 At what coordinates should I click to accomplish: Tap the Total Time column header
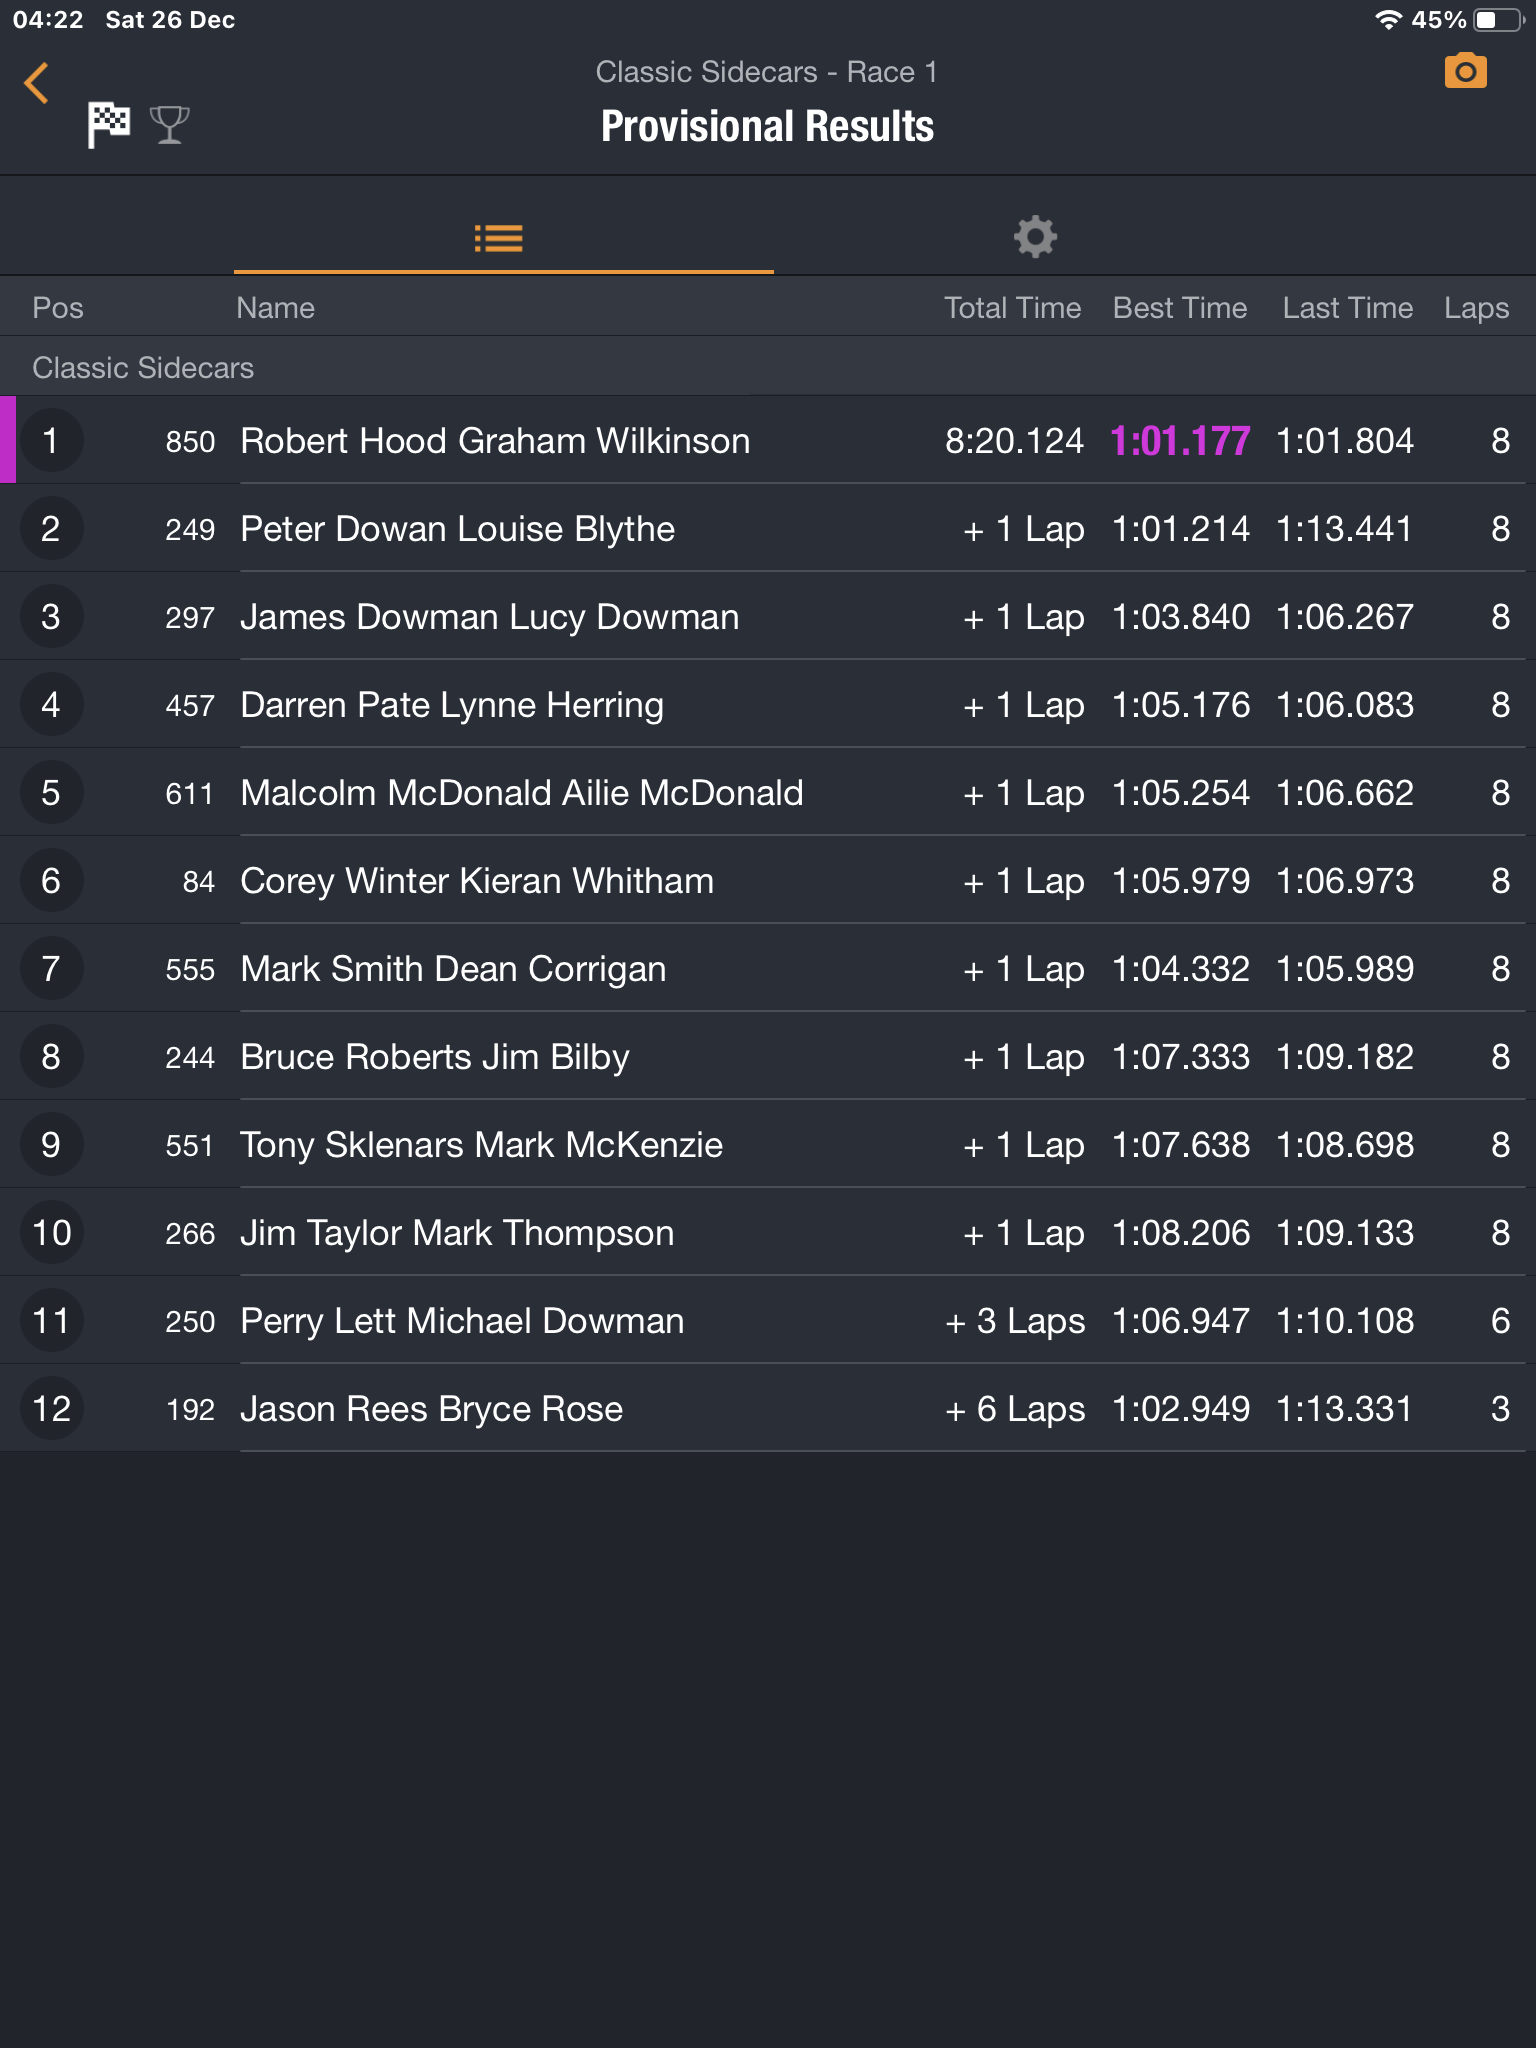(x=1012, y=308)
